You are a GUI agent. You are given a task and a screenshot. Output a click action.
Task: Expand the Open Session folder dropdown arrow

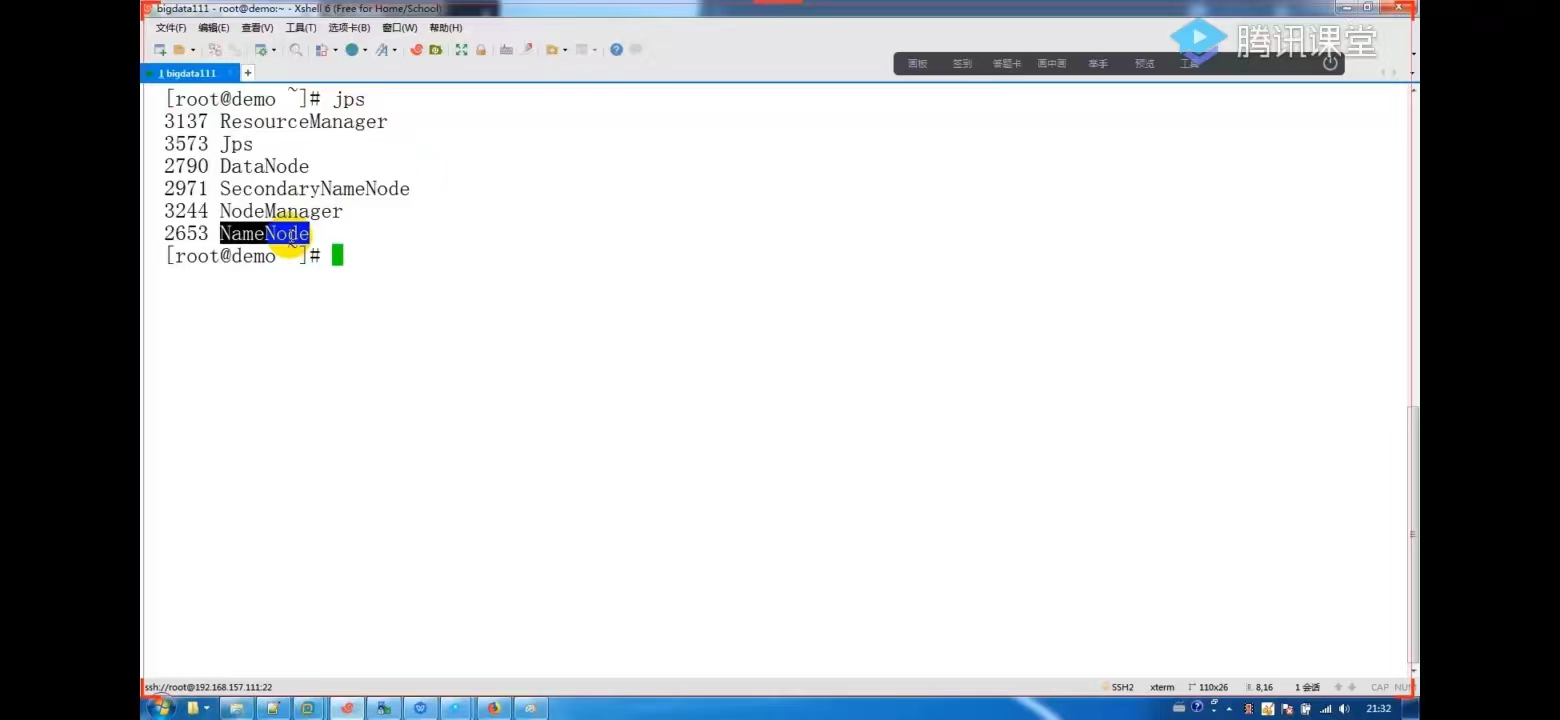click(x=193, y=50)
